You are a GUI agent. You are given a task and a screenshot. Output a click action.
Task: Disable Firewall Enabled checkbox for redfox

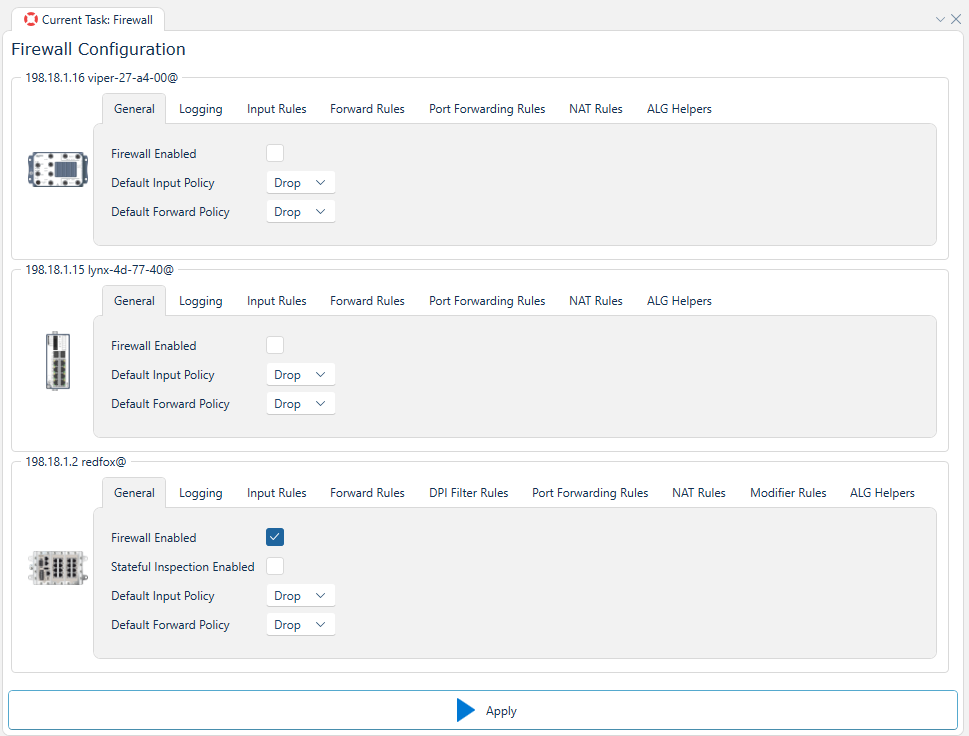[275, 537]
